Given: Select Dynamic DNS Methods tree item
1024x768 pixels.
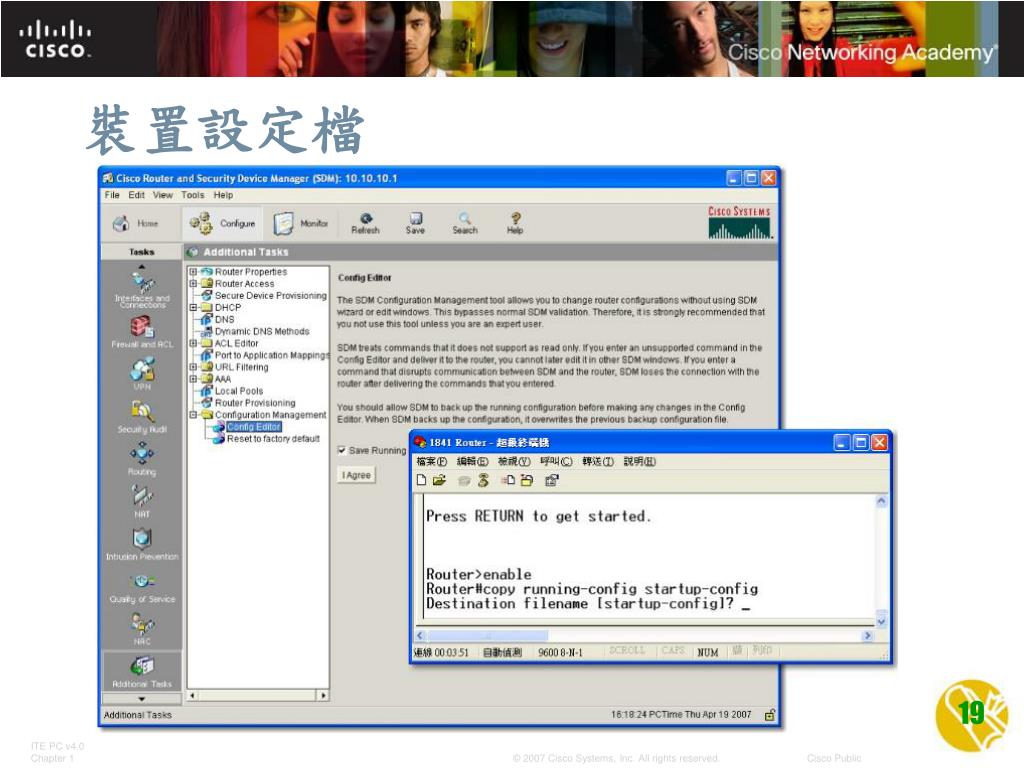Looking at the screenshot, I should pyautogui.click(x=262, y=331).
